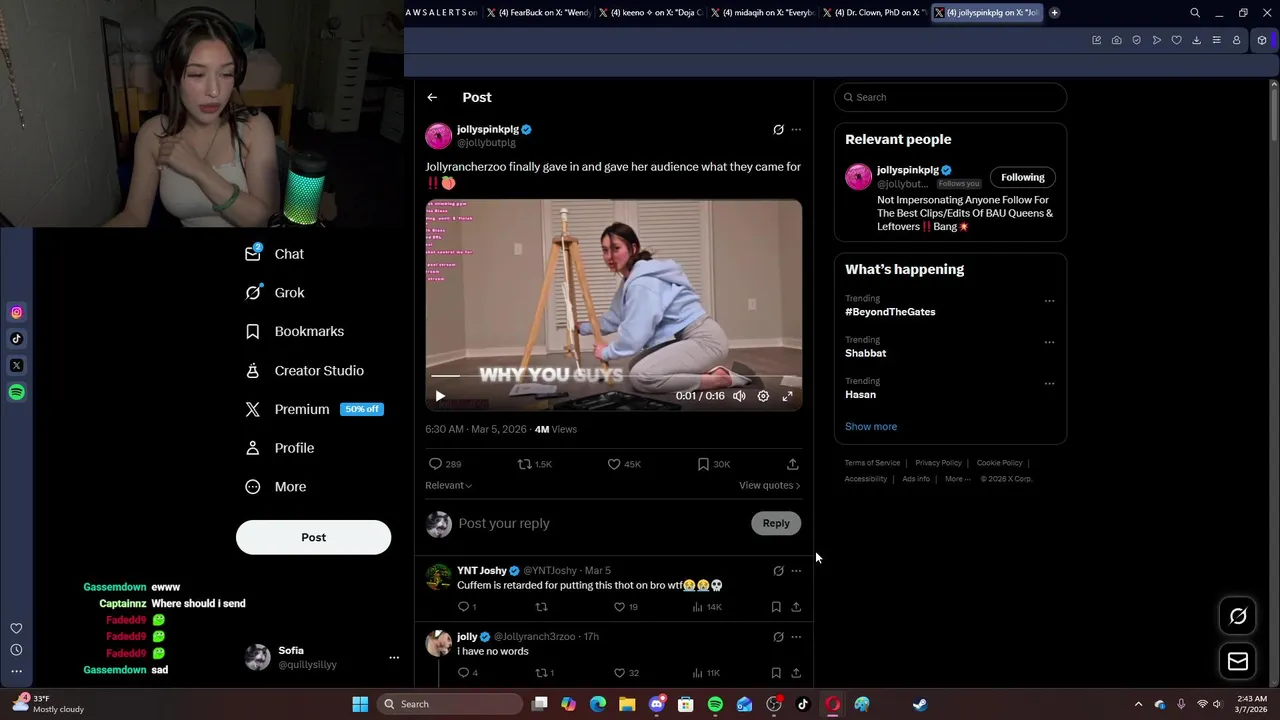Screen dimensions: 1280x720
Task: Open Creator Studio in the sidebar
Action: tap(304, 370)
